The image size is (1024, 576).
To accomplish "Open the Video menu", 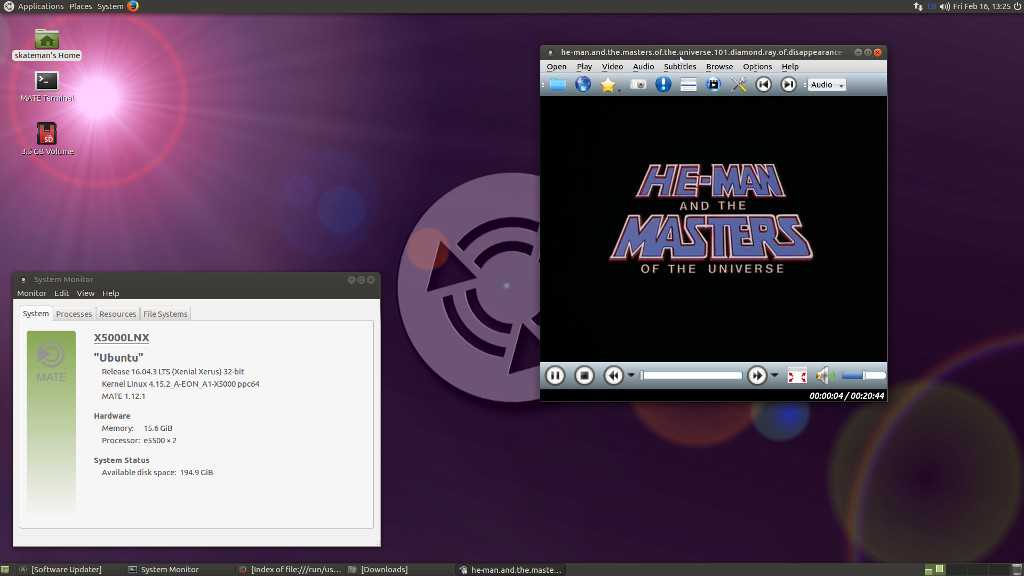I will pyautogui.click(x=612, y=67).
